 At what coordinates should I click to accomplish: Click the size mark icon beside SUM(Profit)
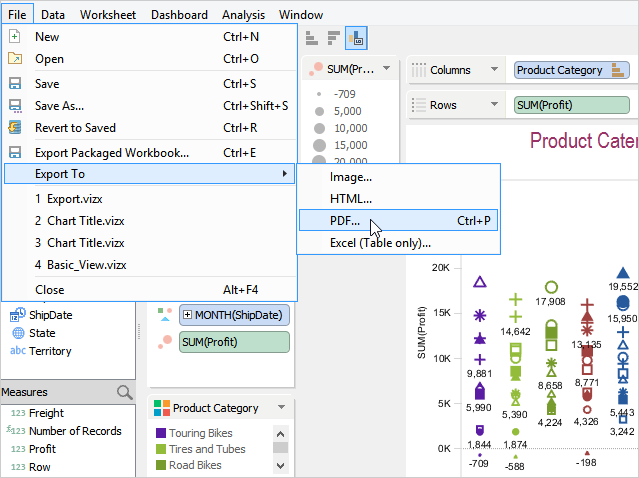pos(164,342)
